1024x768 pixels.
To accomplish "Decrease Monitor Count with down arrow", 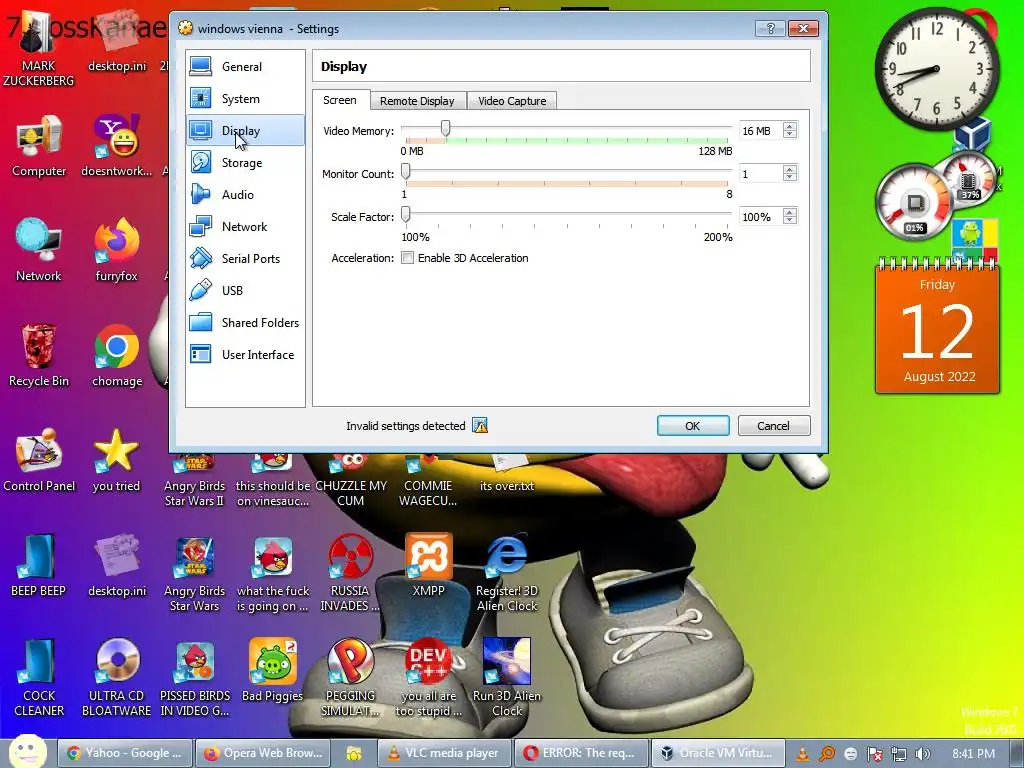I will pos(790,178).
